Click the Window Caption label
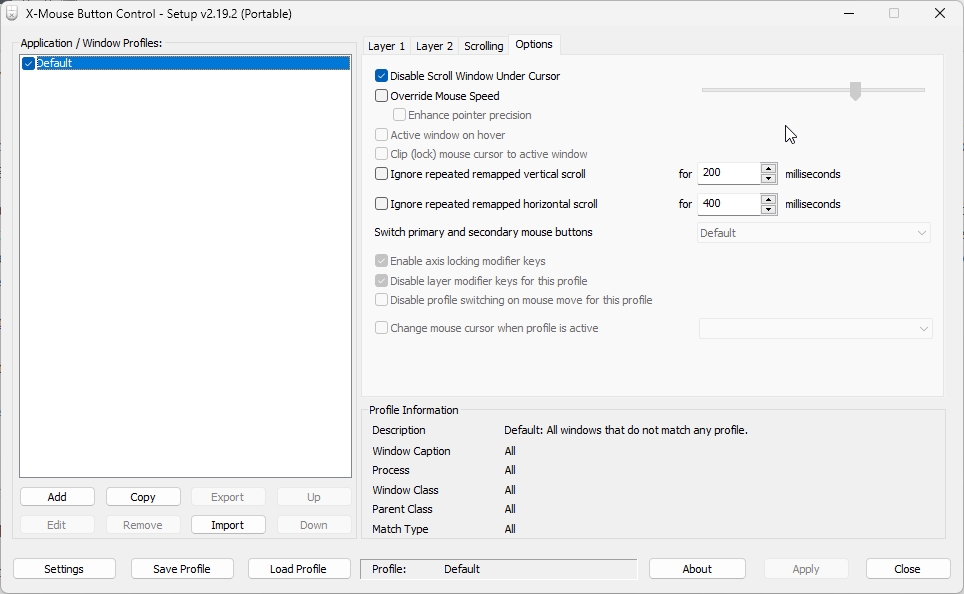This screenshot has height=594, width=964. pos(411,451)
